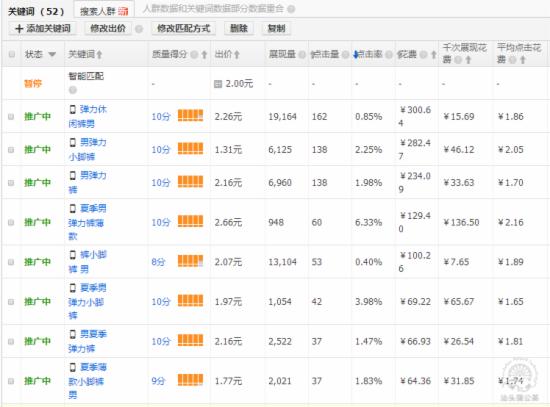Click the 展现量 help icon

point(302,54)
